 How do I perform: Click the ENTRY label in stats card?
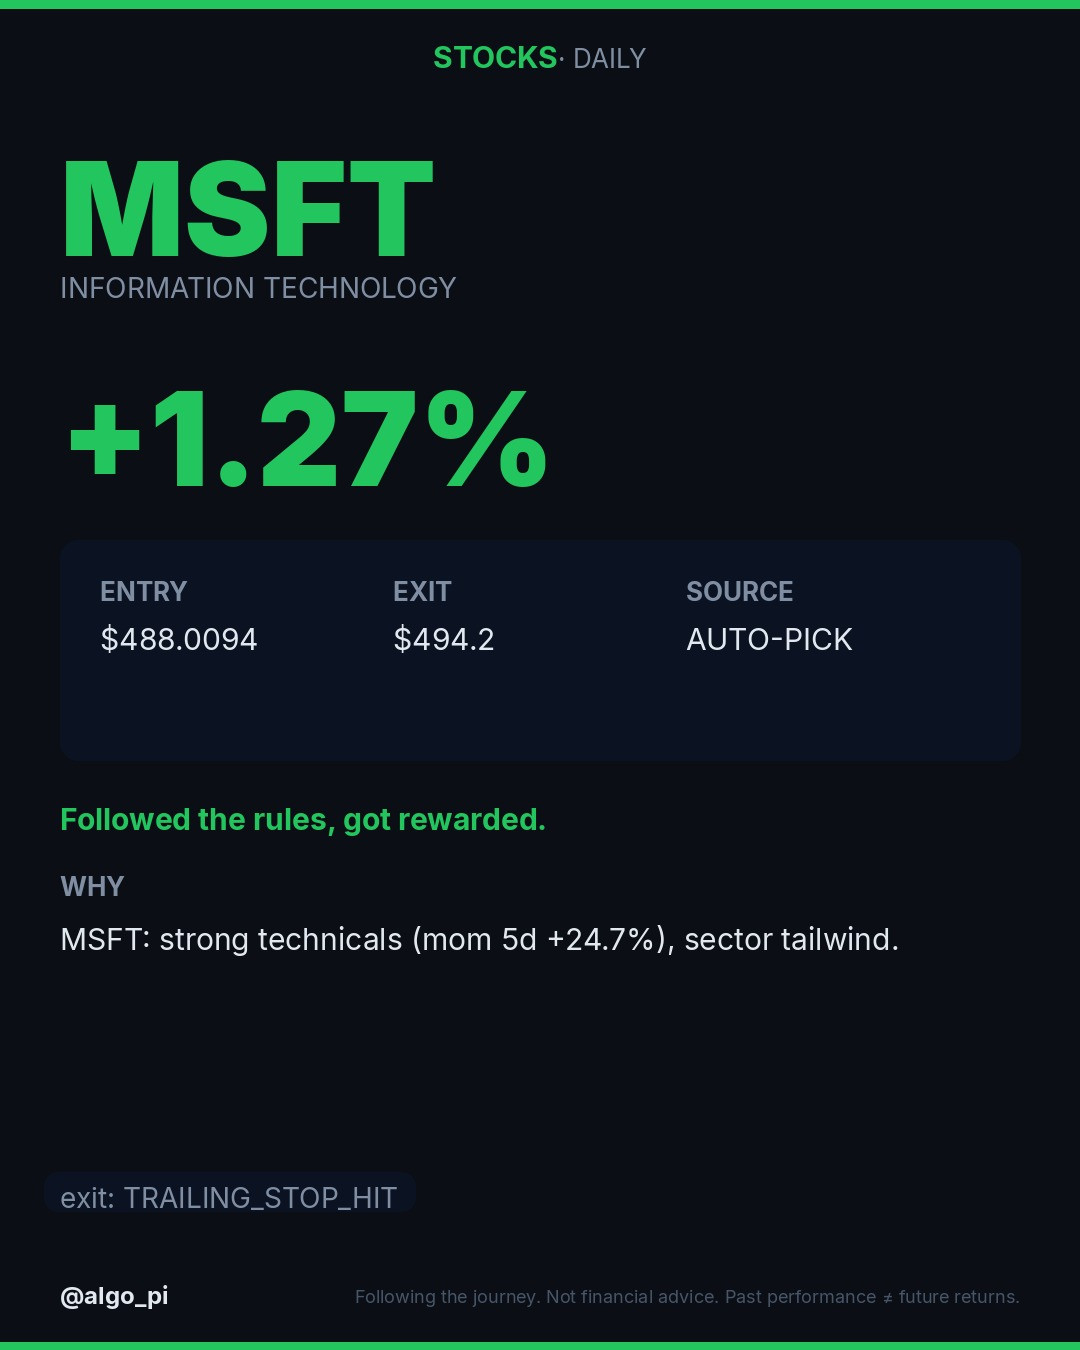(144, 592)
